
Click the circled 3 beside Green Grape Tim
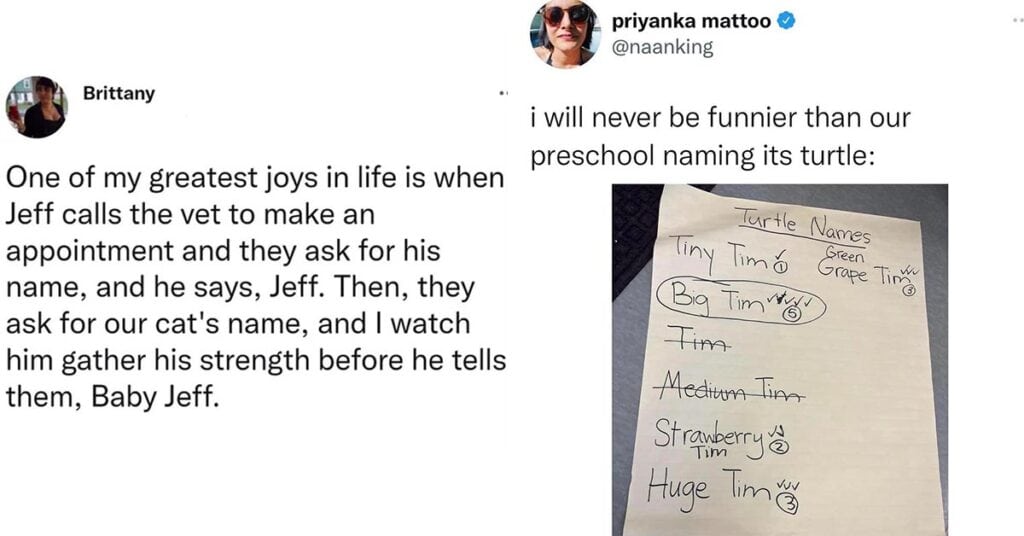pyautogui.click(x=906, y=293)
